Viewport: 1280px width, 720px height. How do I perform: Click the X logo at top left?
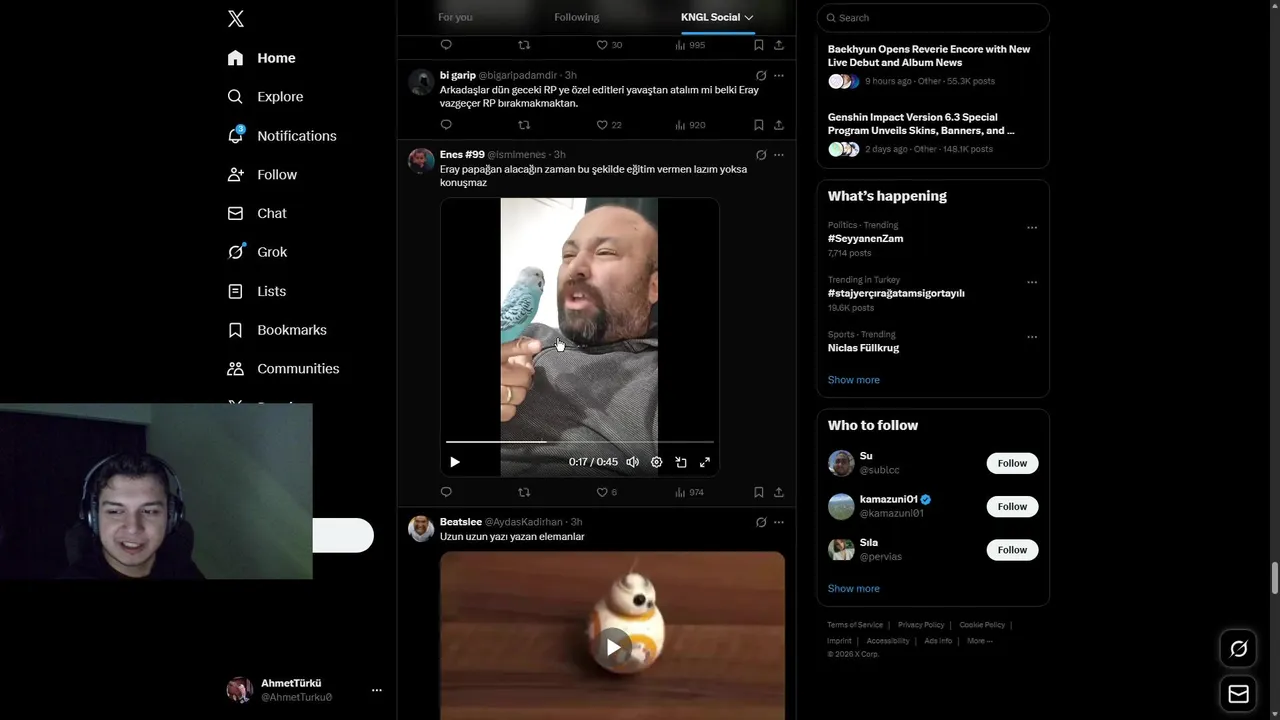236,19
